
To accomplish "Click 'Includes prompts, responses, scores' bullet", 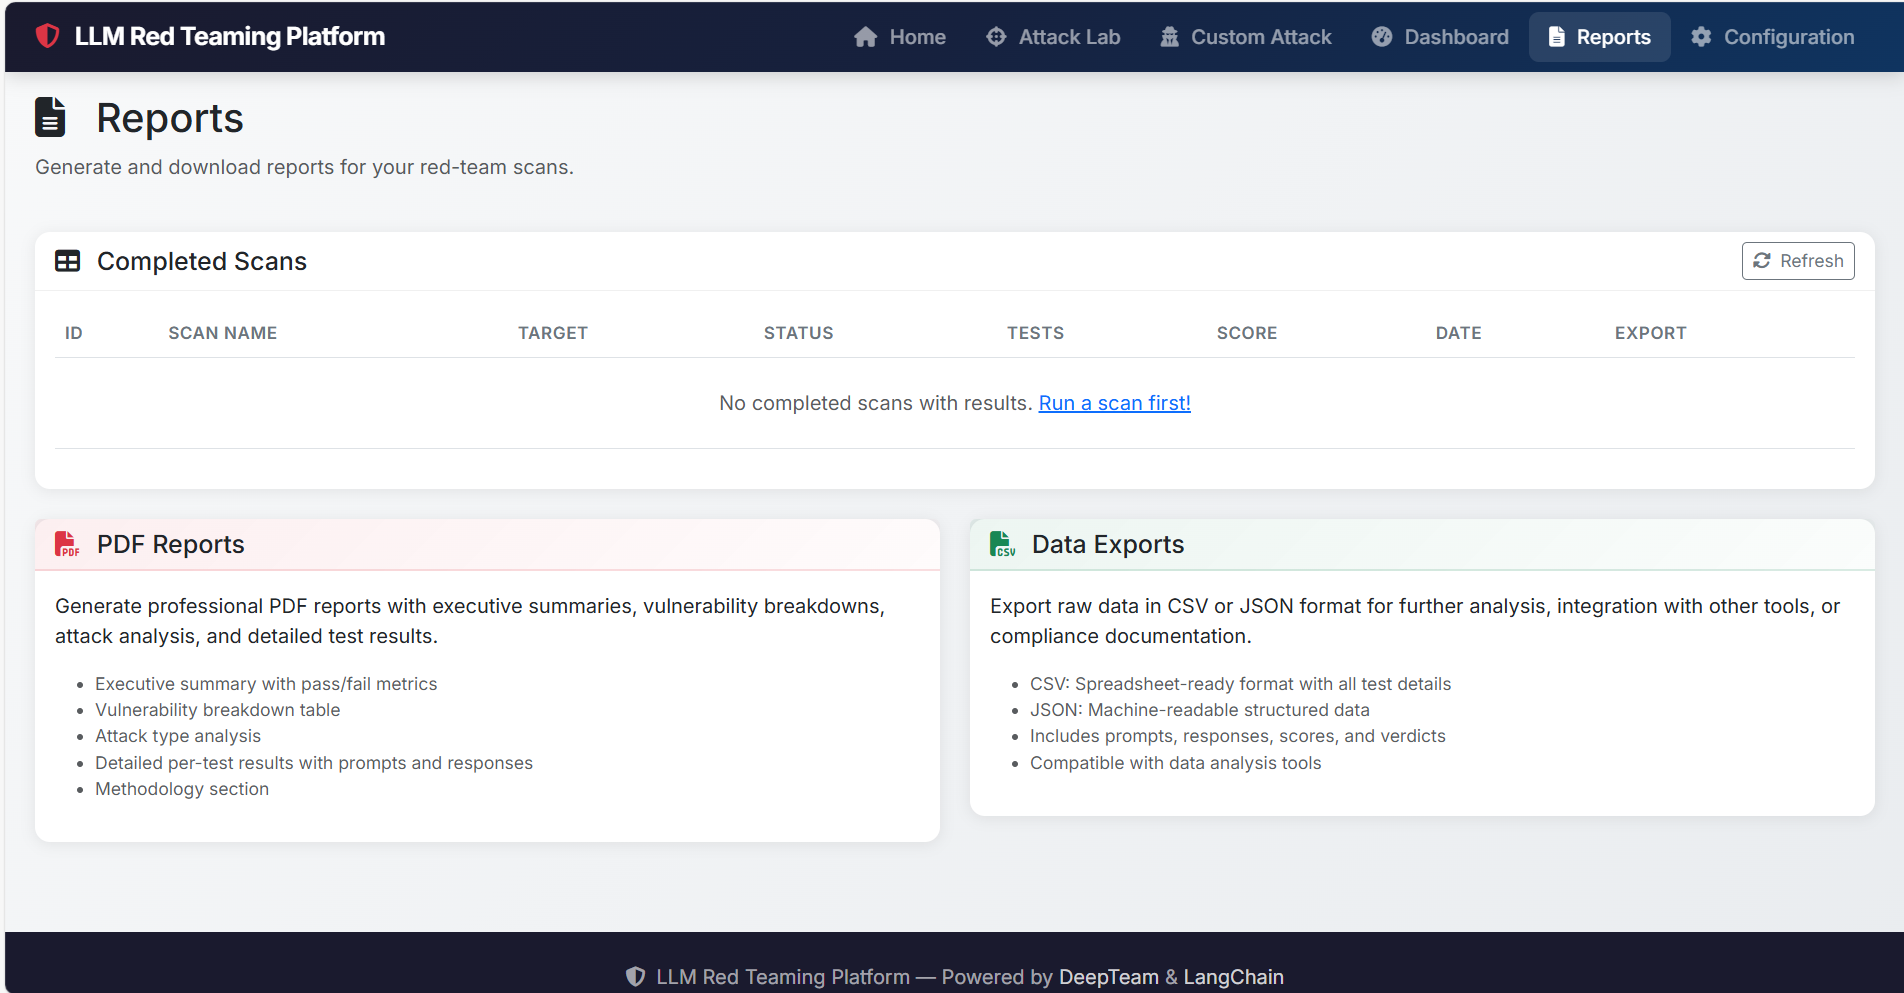I will pos(1238,736).
